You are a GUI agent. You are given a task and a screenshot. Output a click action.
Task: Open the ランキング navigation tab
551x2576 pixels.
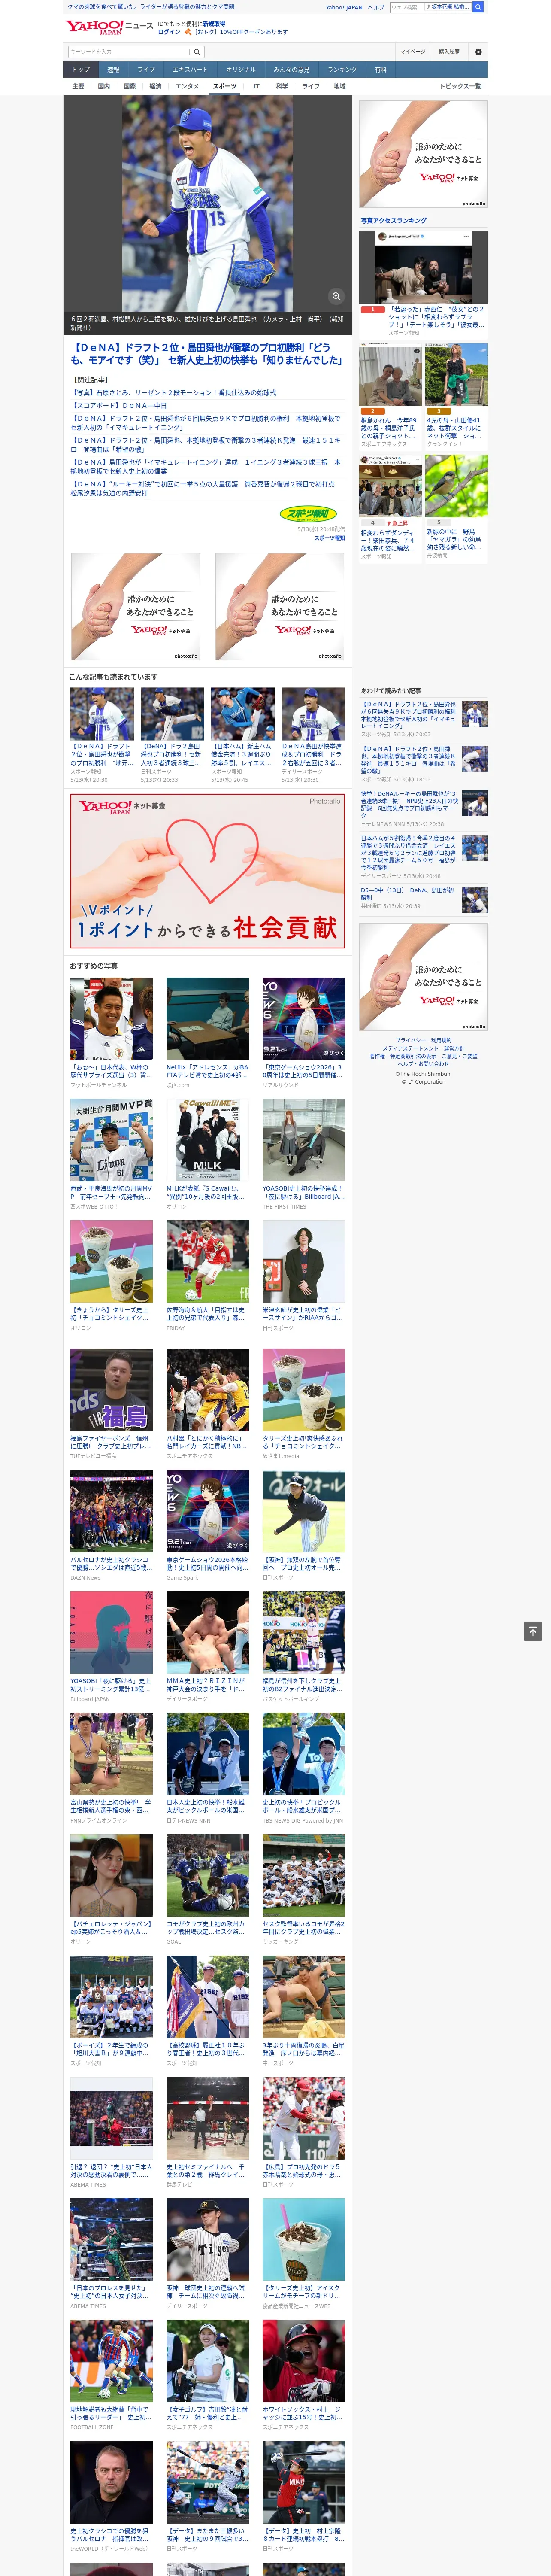(x=342, y=70)
